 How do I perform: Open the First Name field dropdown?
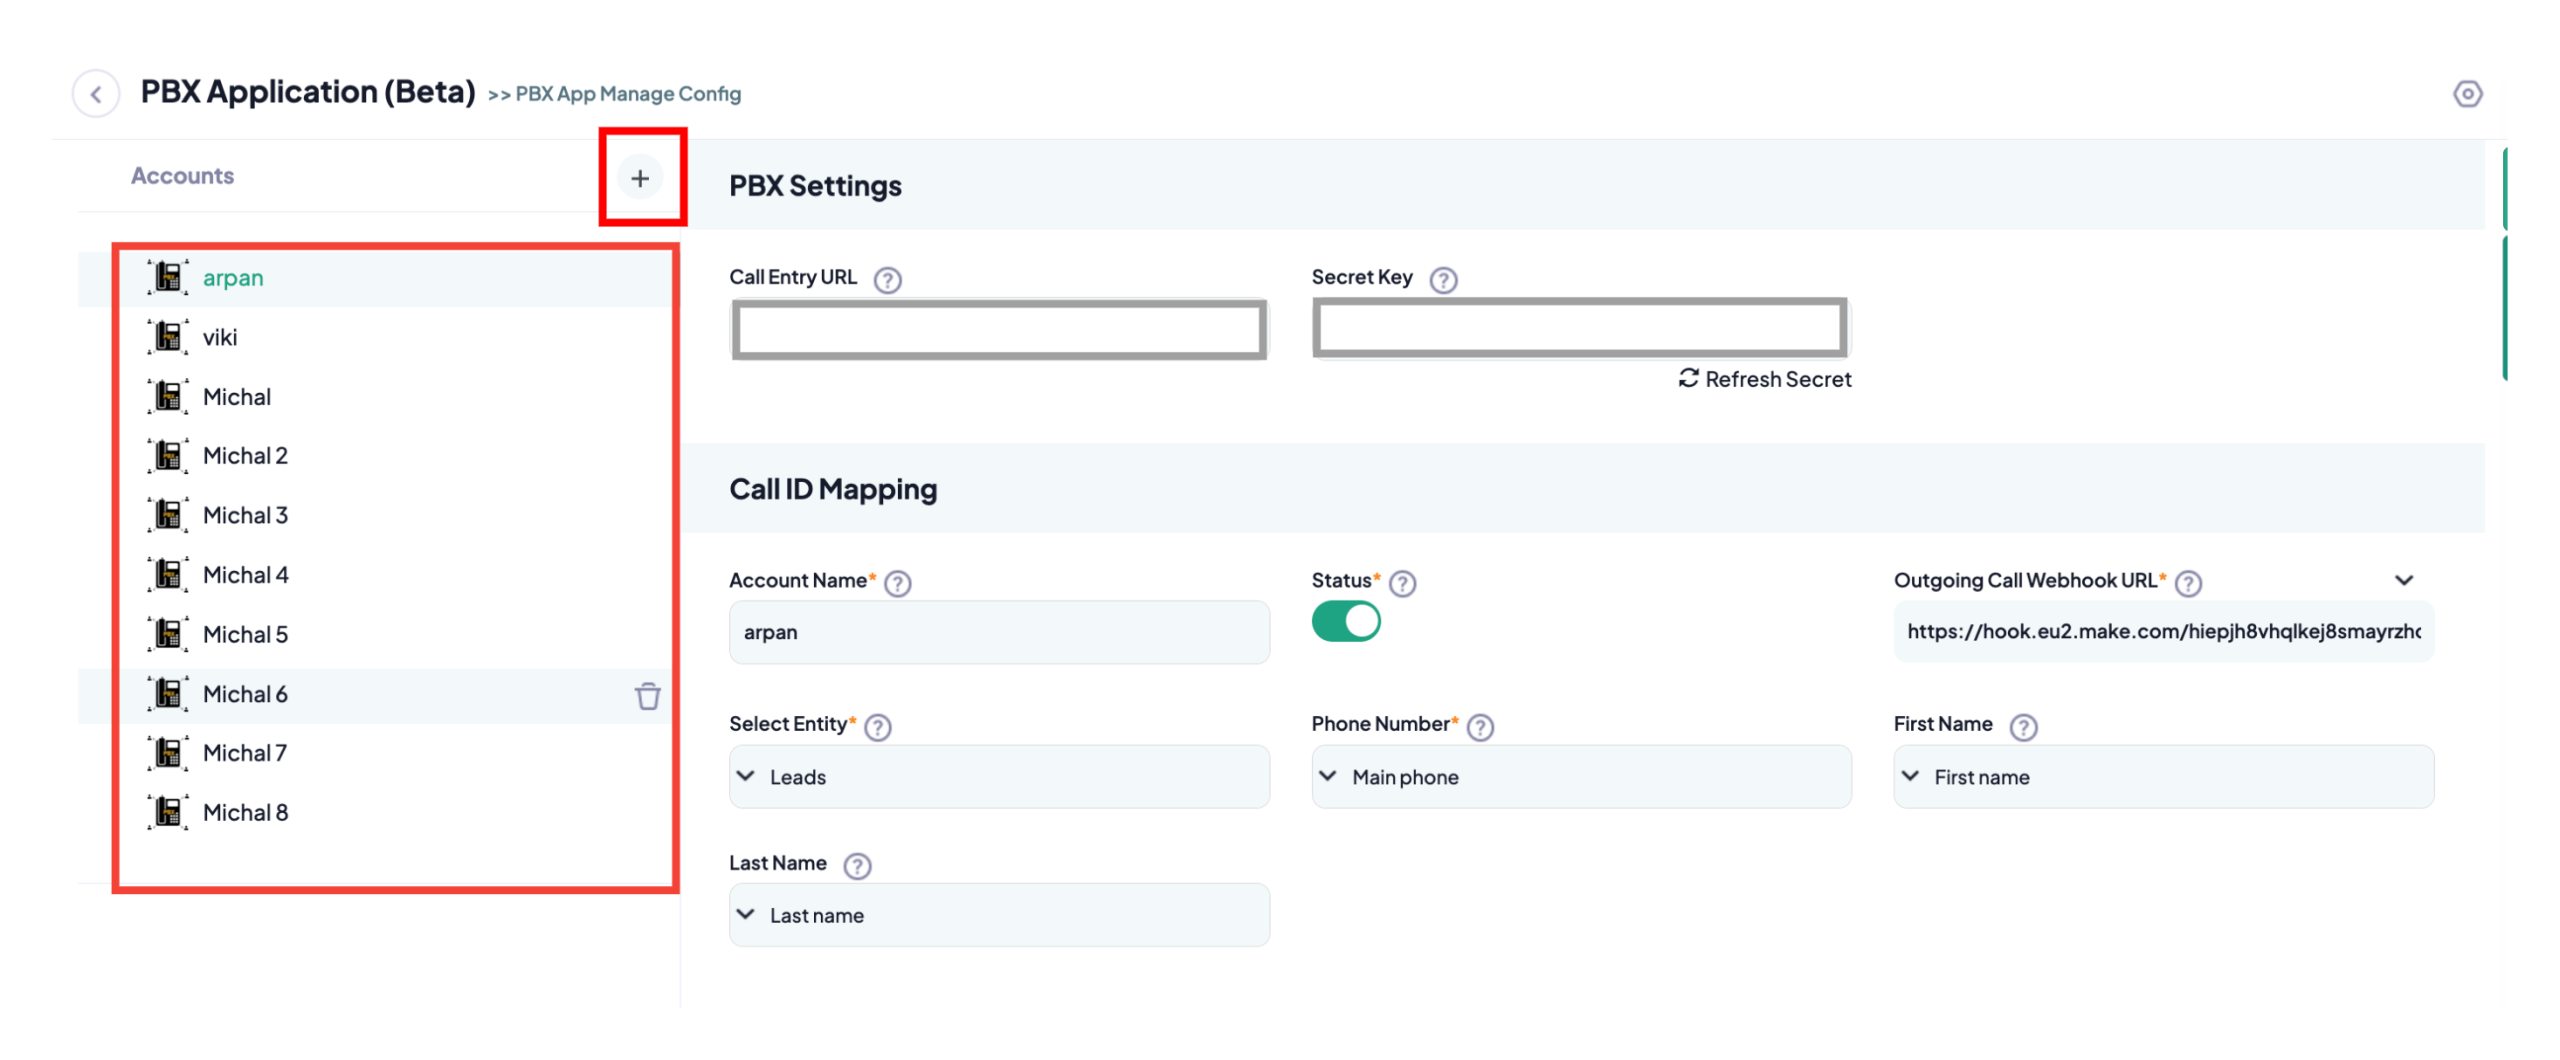point(2163,777)
